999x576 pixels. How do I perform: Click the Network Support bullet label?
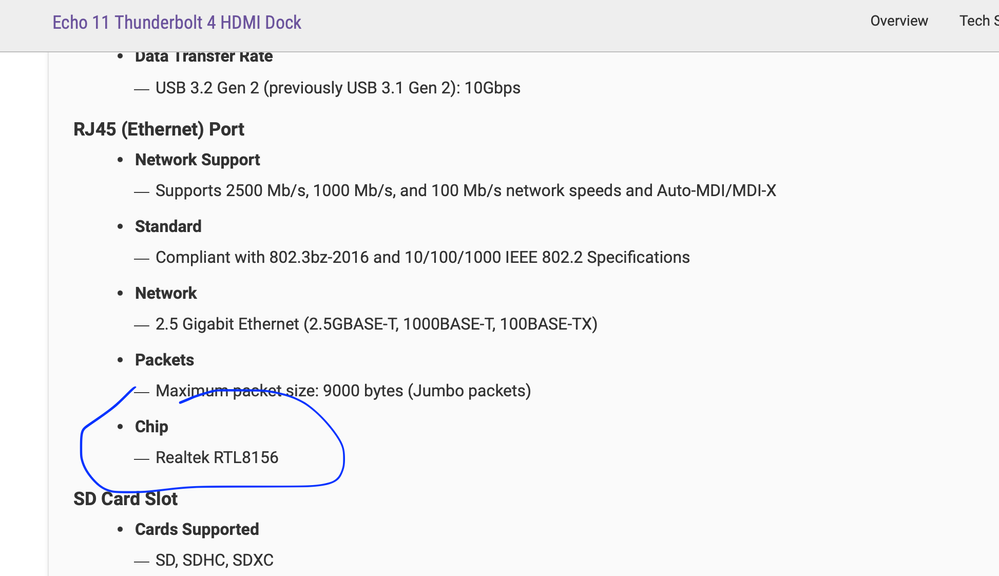tap(197, 160)
